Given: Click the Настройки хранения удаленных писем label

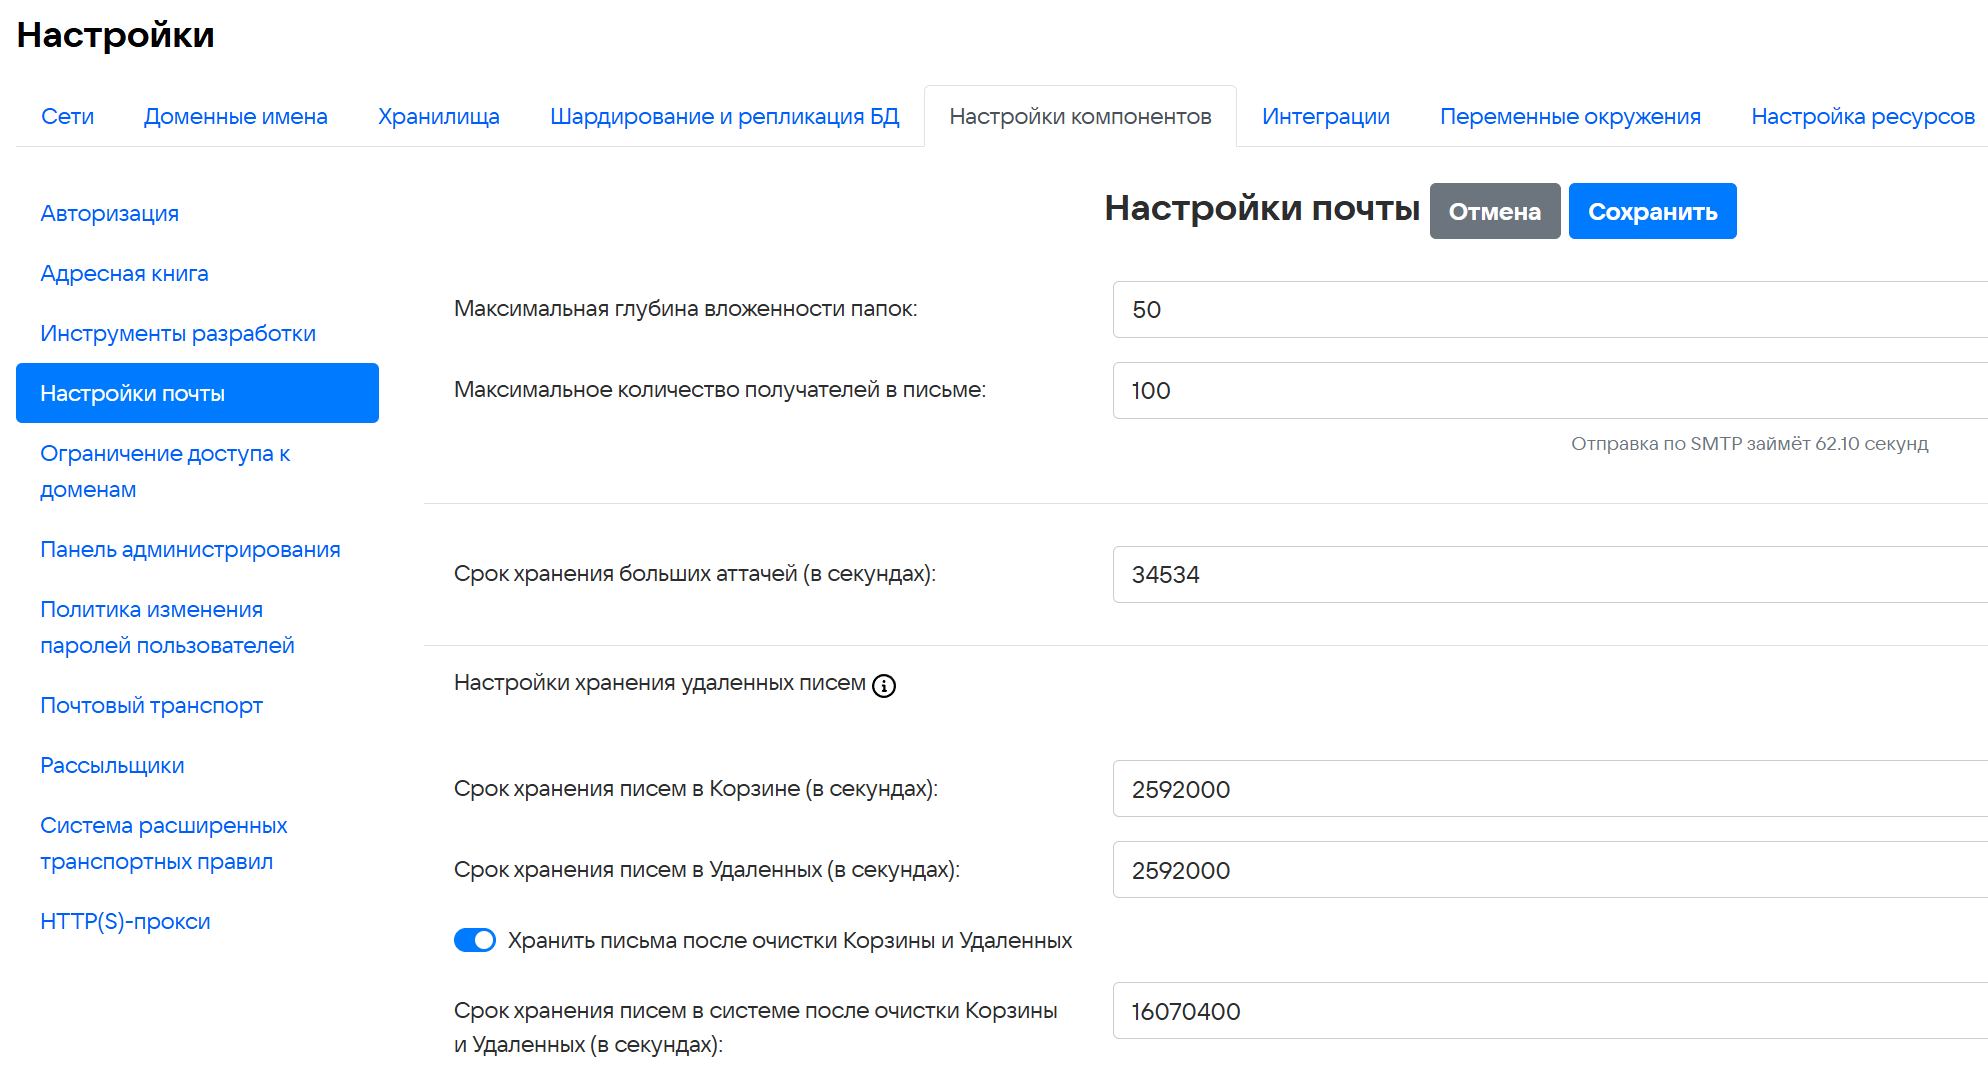Looking at the screenshot, I should point(660,683).
